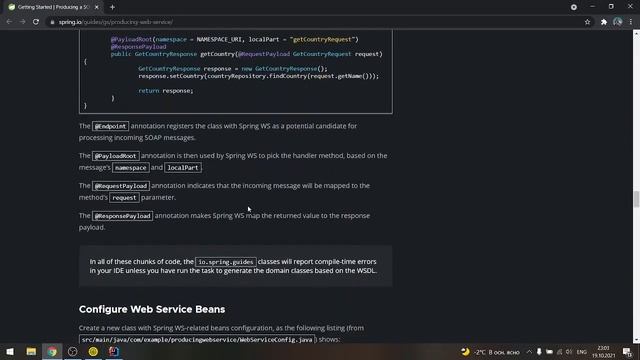The width and height of the screenshot is (640, 360).
Task: Select the Getting Started | Producing a SOAP tab
Action: [53, 7]
